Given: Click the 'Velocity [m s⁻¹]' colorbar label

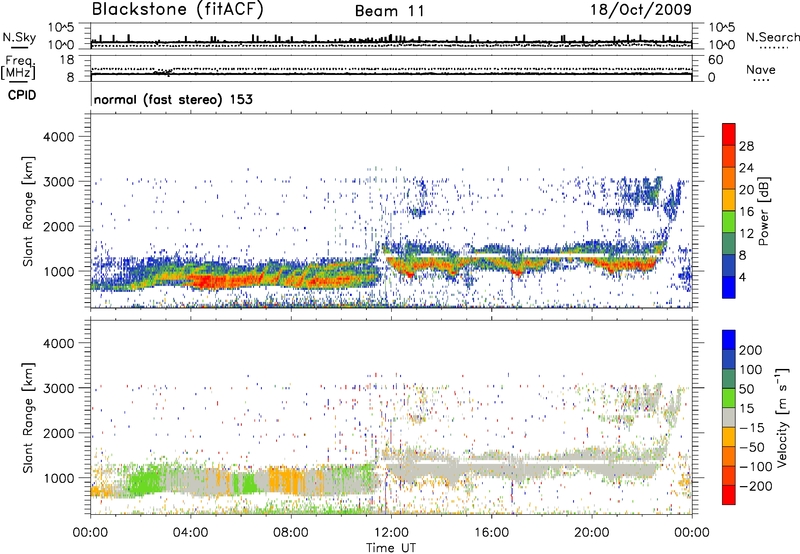Looking at the screenshot, I should click(x=782, y=417).
